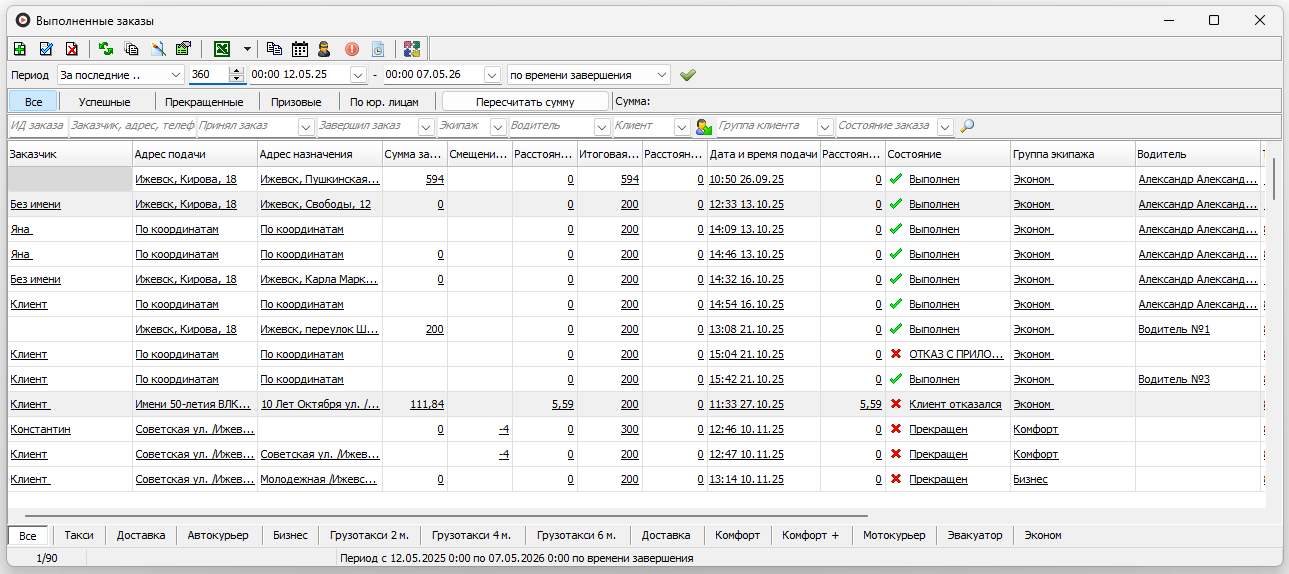1289x574 pixels.
Task: Open the 'Принял заказ' dropdown
Action: (x=306, y=126)
